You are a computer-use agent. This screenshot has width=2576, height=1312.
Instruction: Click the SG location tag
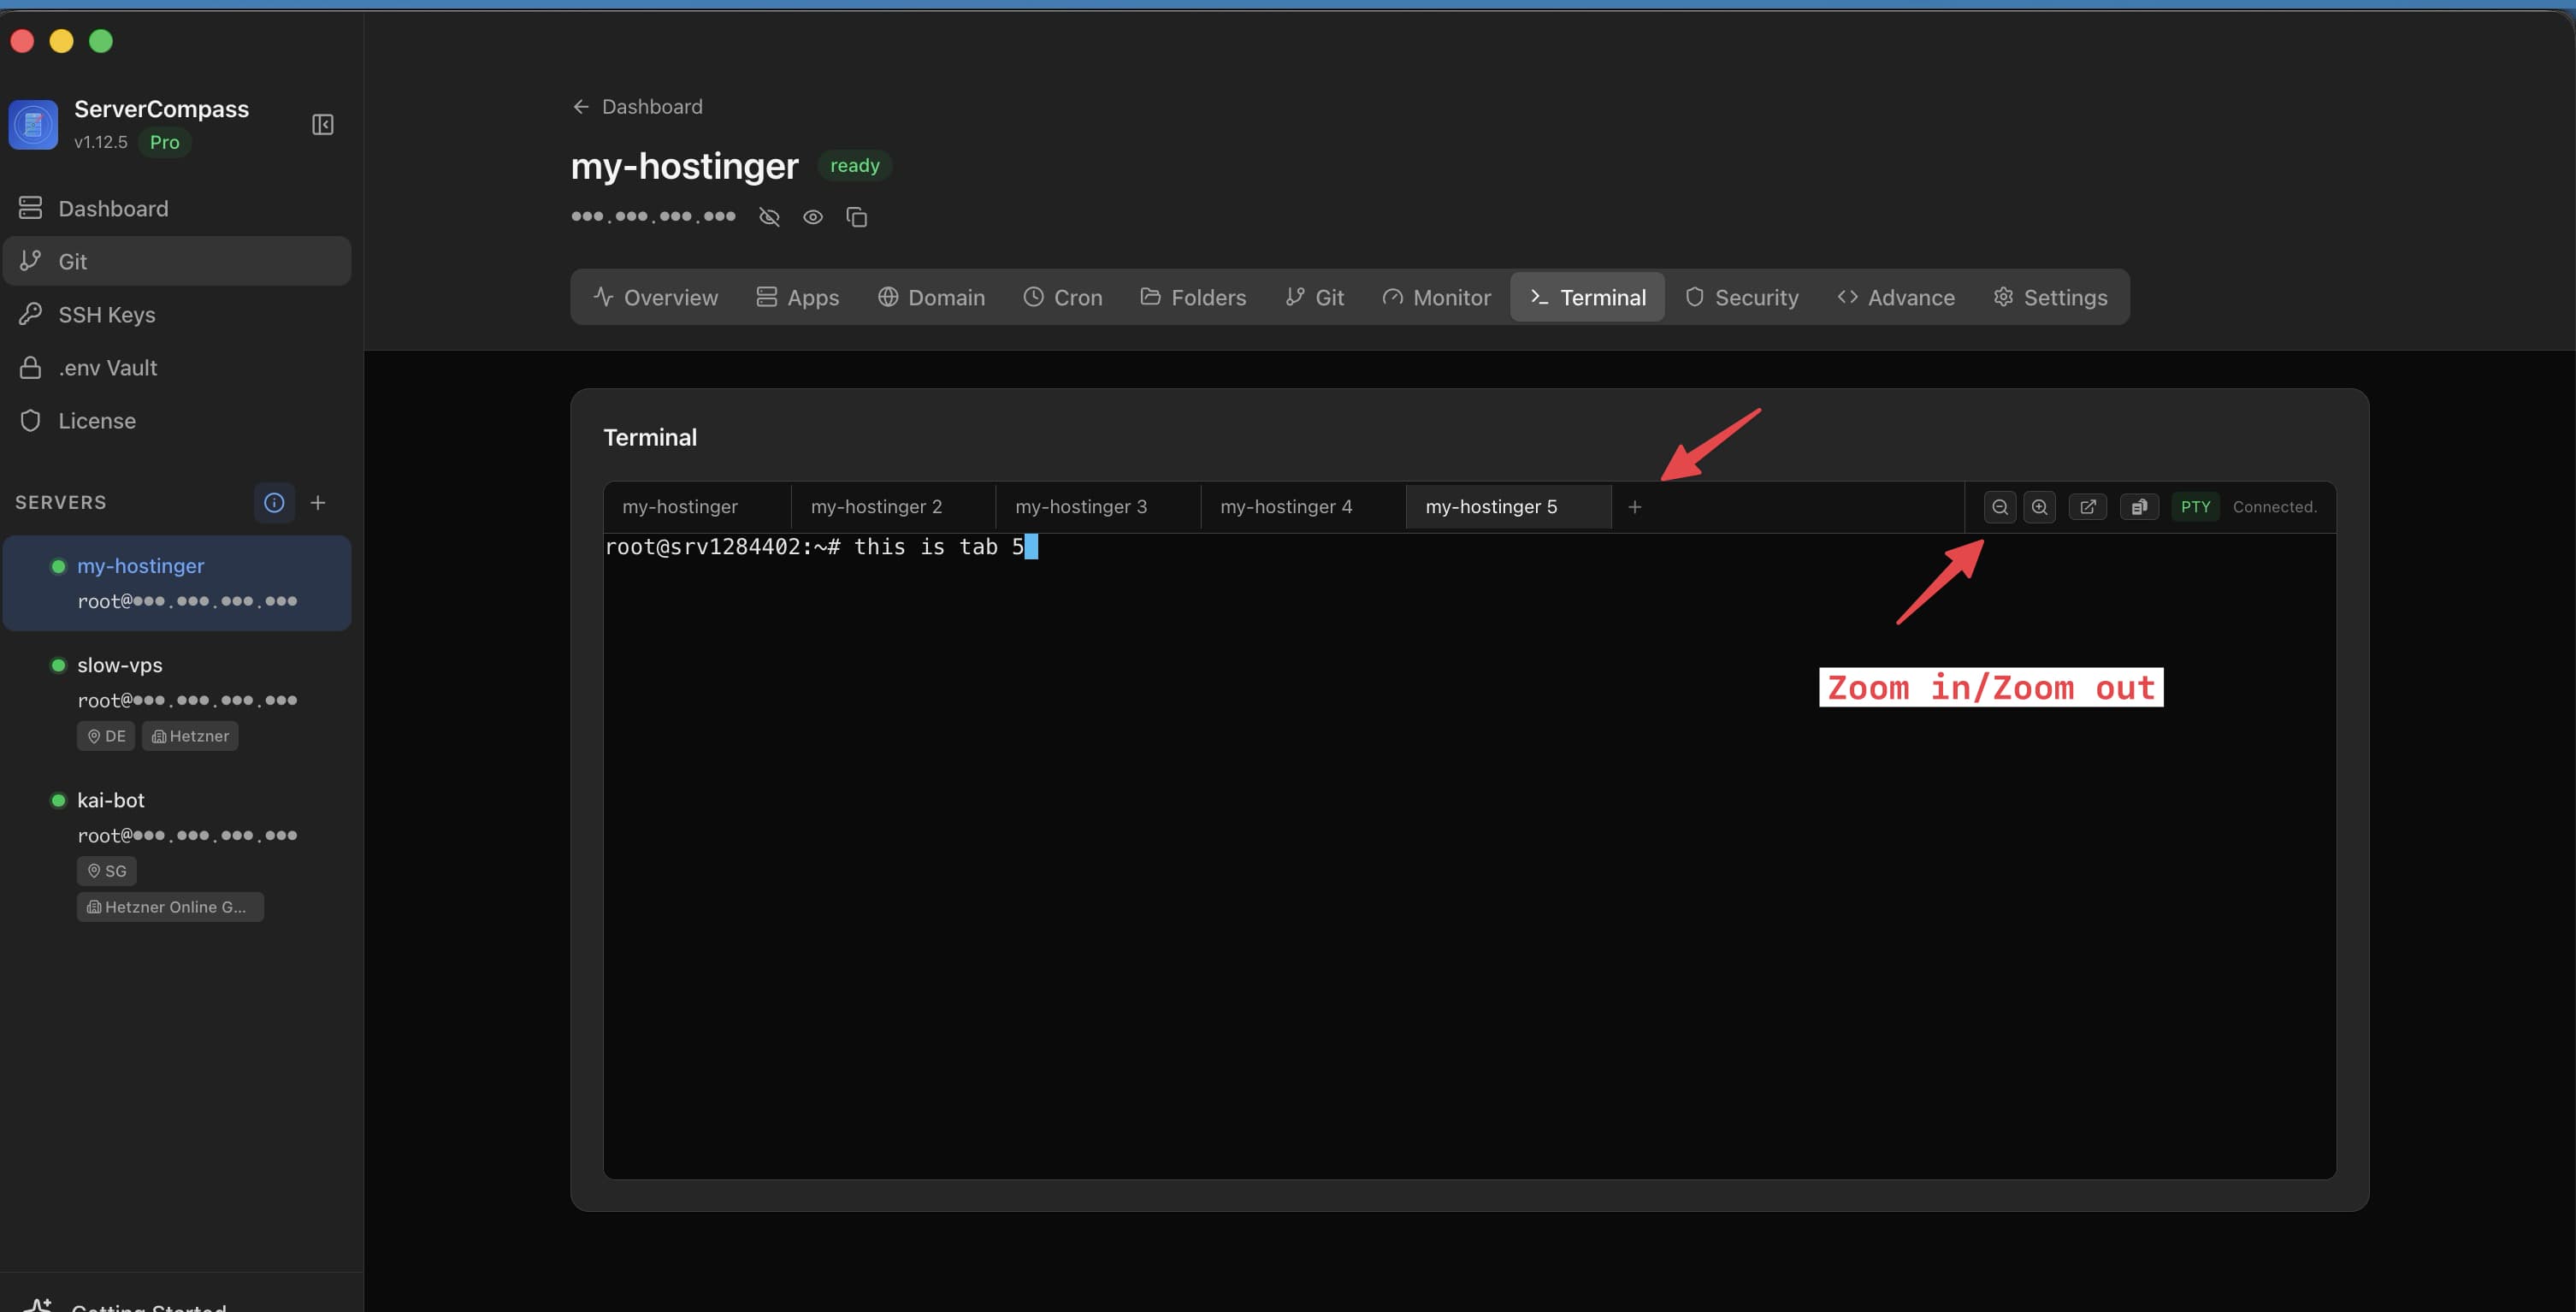pyautogui.click(x=107, y=871)
